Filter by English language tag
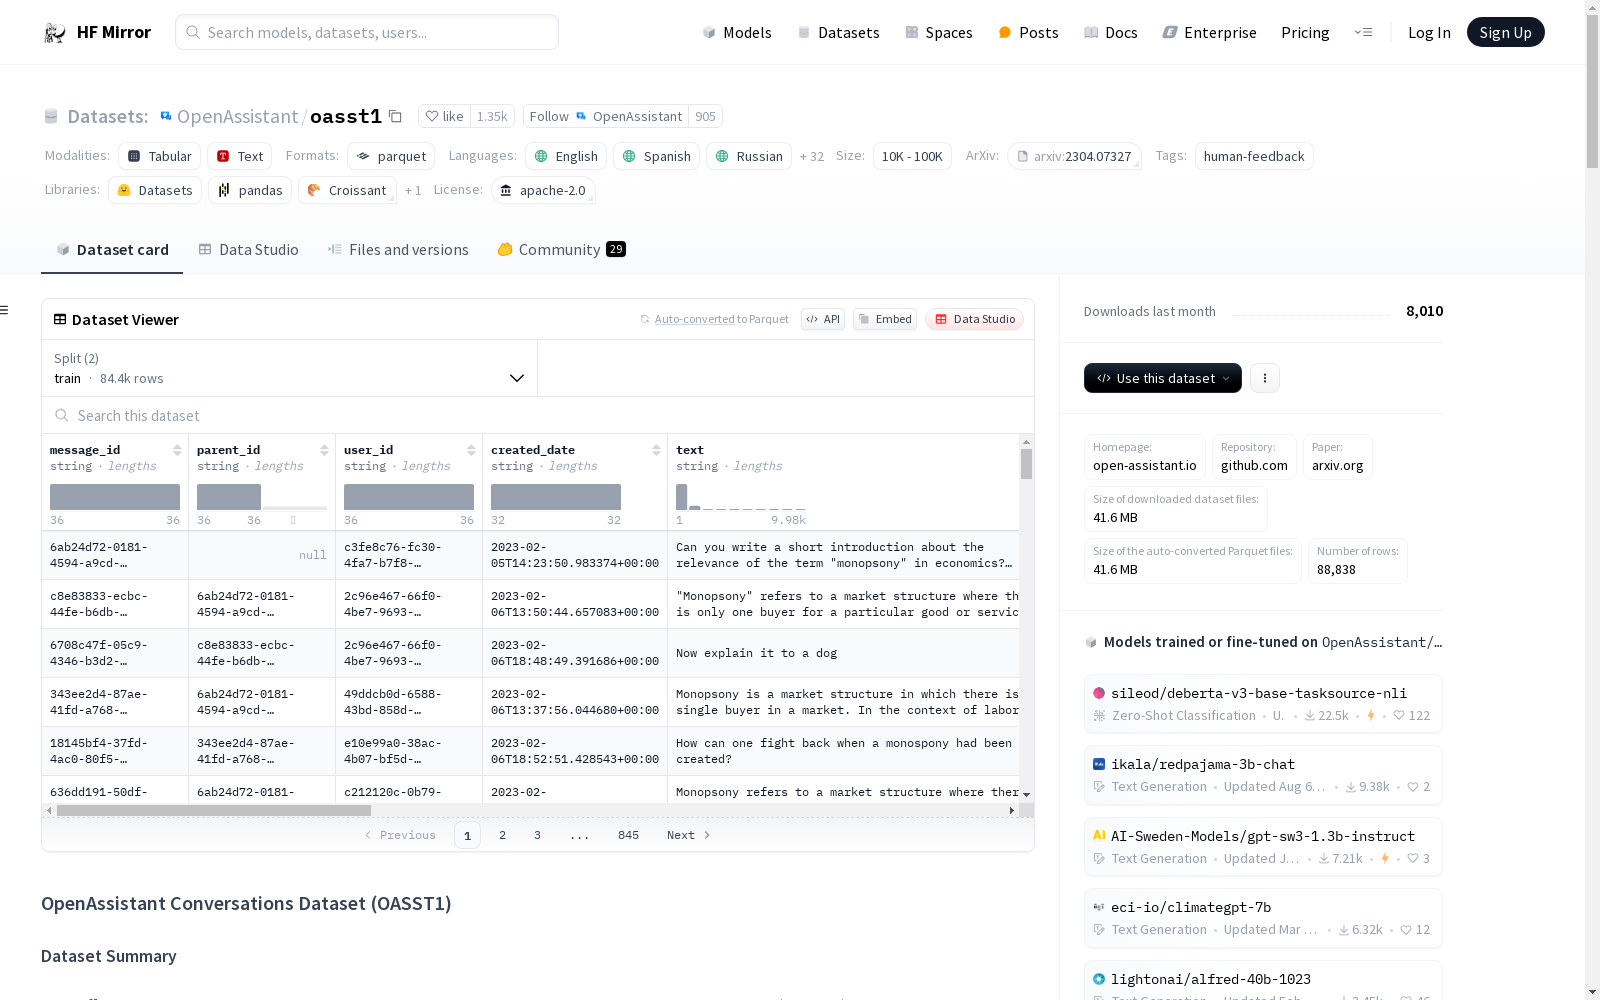The height and width of the screenshot is (1000, 1600). point(566,156)
